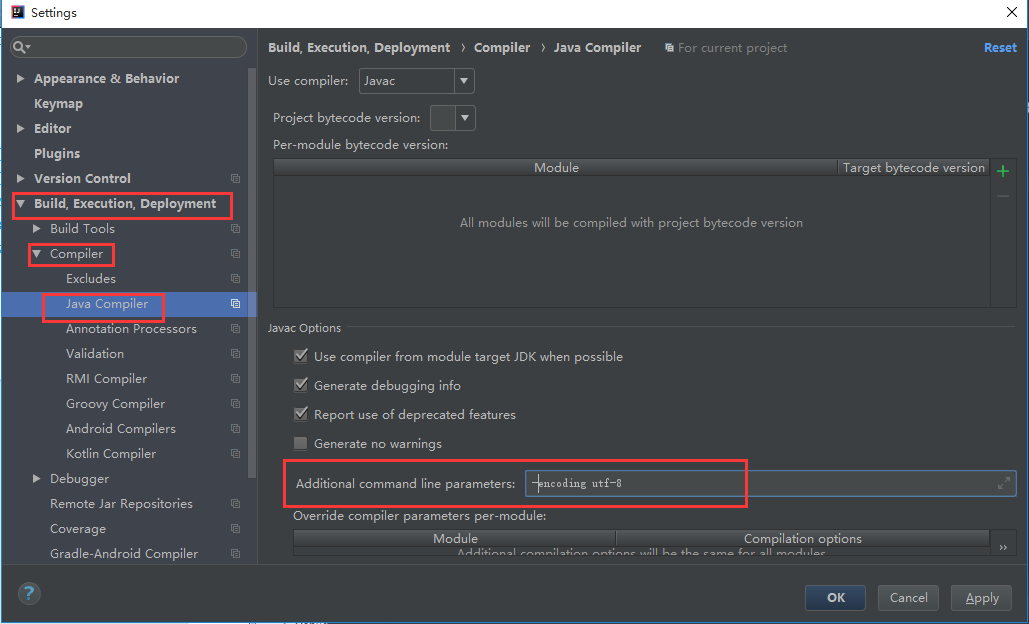Click the OK button
Viewport: 1029px width, 624px height.
pyautogui.click(x=835, y=597)
